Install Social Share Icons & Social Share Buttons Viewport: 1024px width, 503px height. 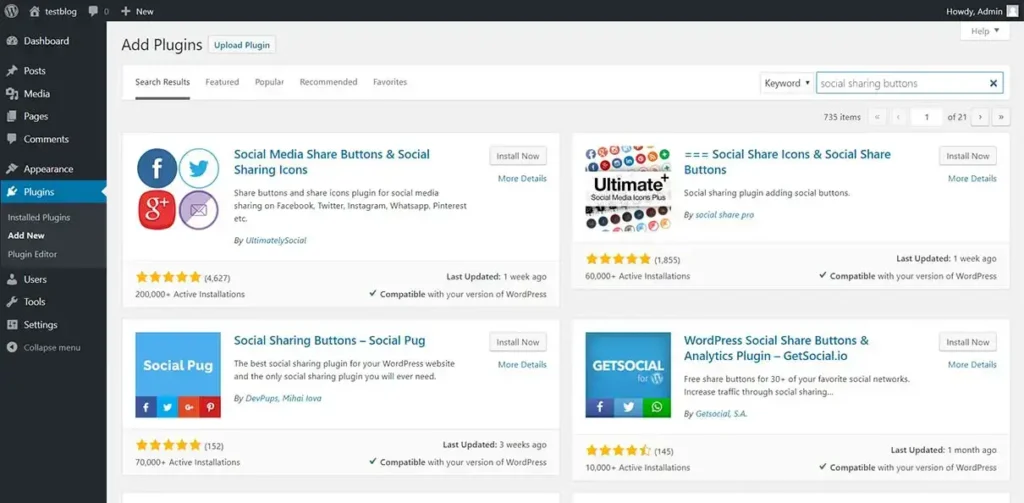pos(968,156)
